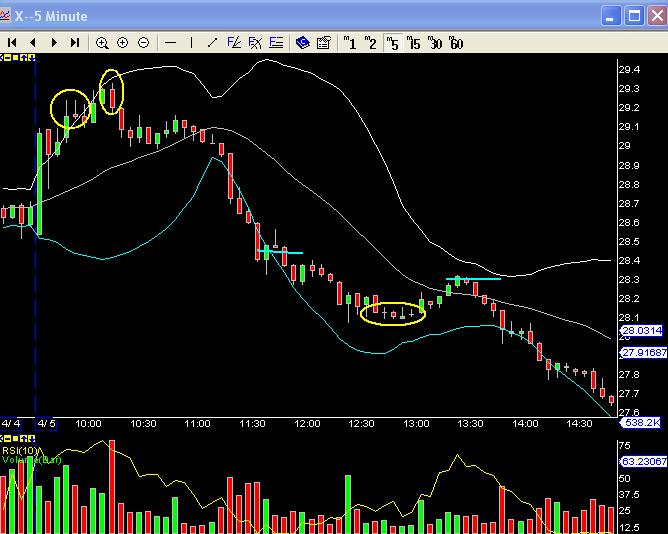The height and width of the screenshot is (534, 668).
Task: Zoom out with the circled minus icon
Action: [x=144, y=43]
